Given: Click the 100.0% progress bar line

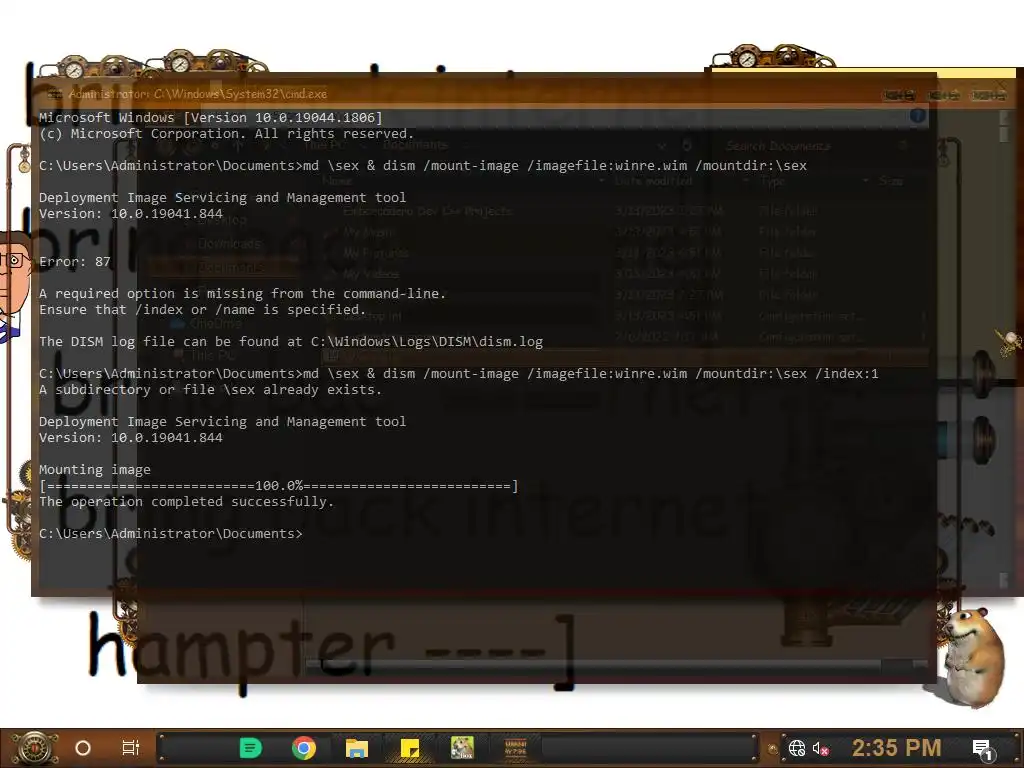Looking at the screenshot, I should tap(279, 486).
